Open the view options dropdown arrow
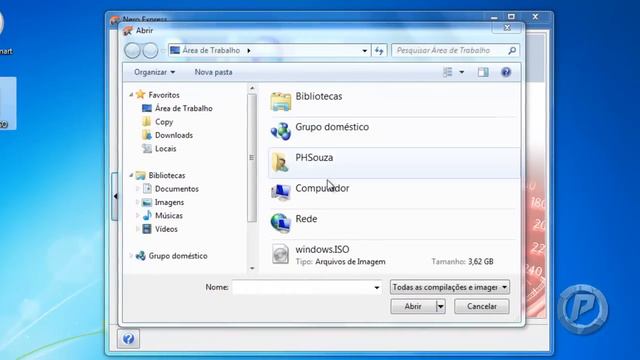The height and width of the screenshot is (360, 640). [462, 72]
